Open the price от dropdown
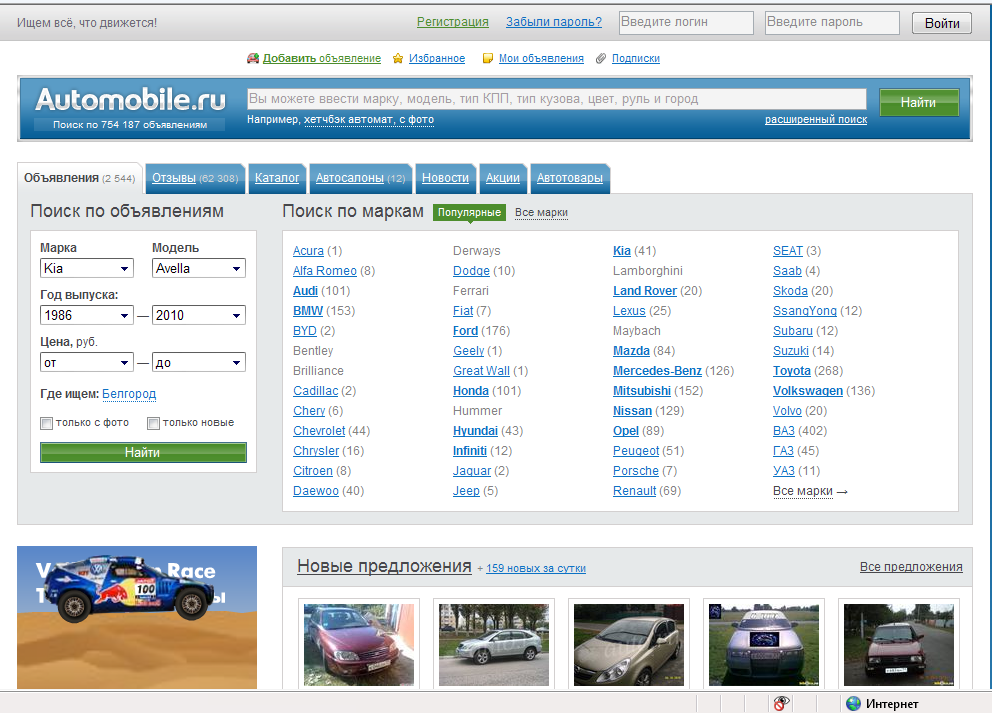This screenshot has width=992, height=713. point(87,363)
